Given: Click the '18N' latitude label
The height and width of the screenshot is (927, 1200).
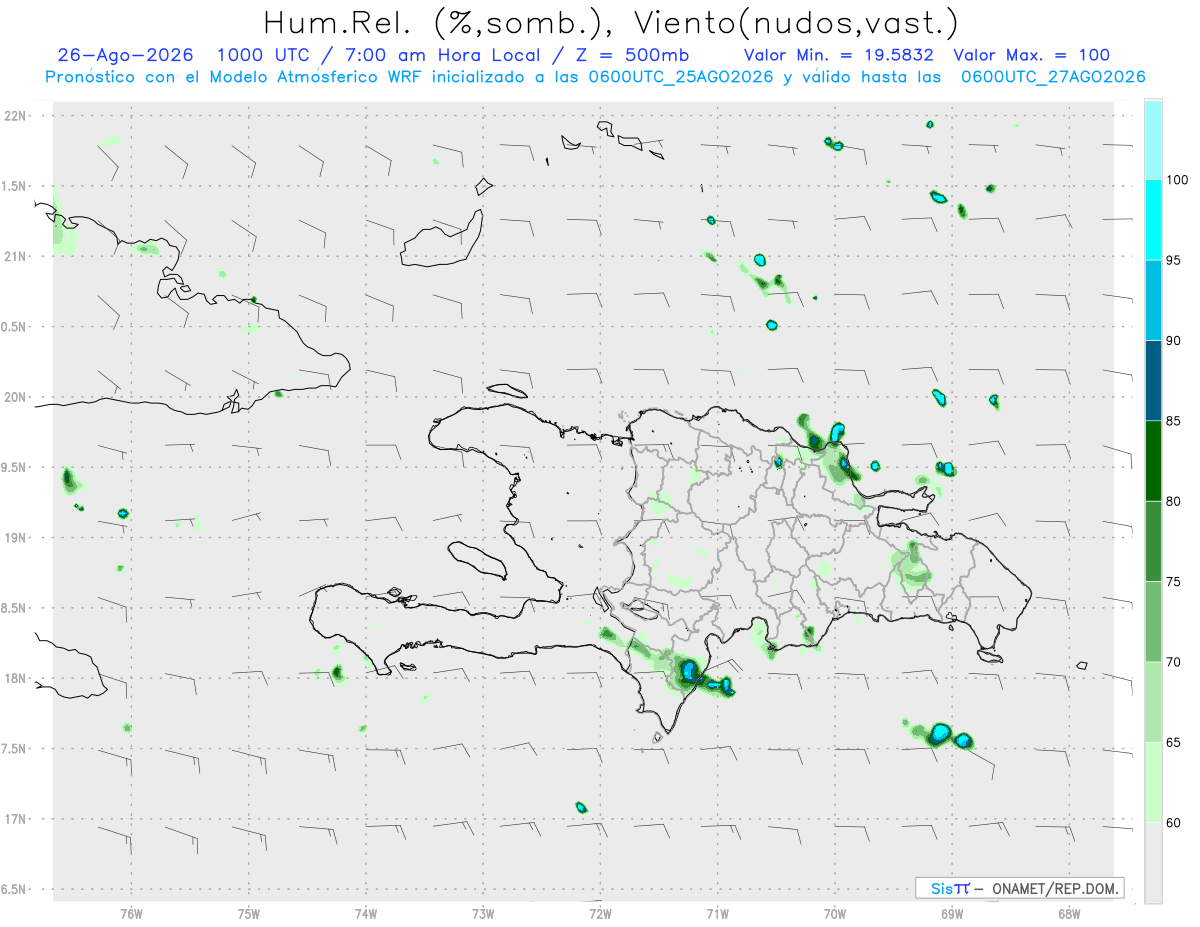Looking at the screenshot, I should [x=16, y=678].
